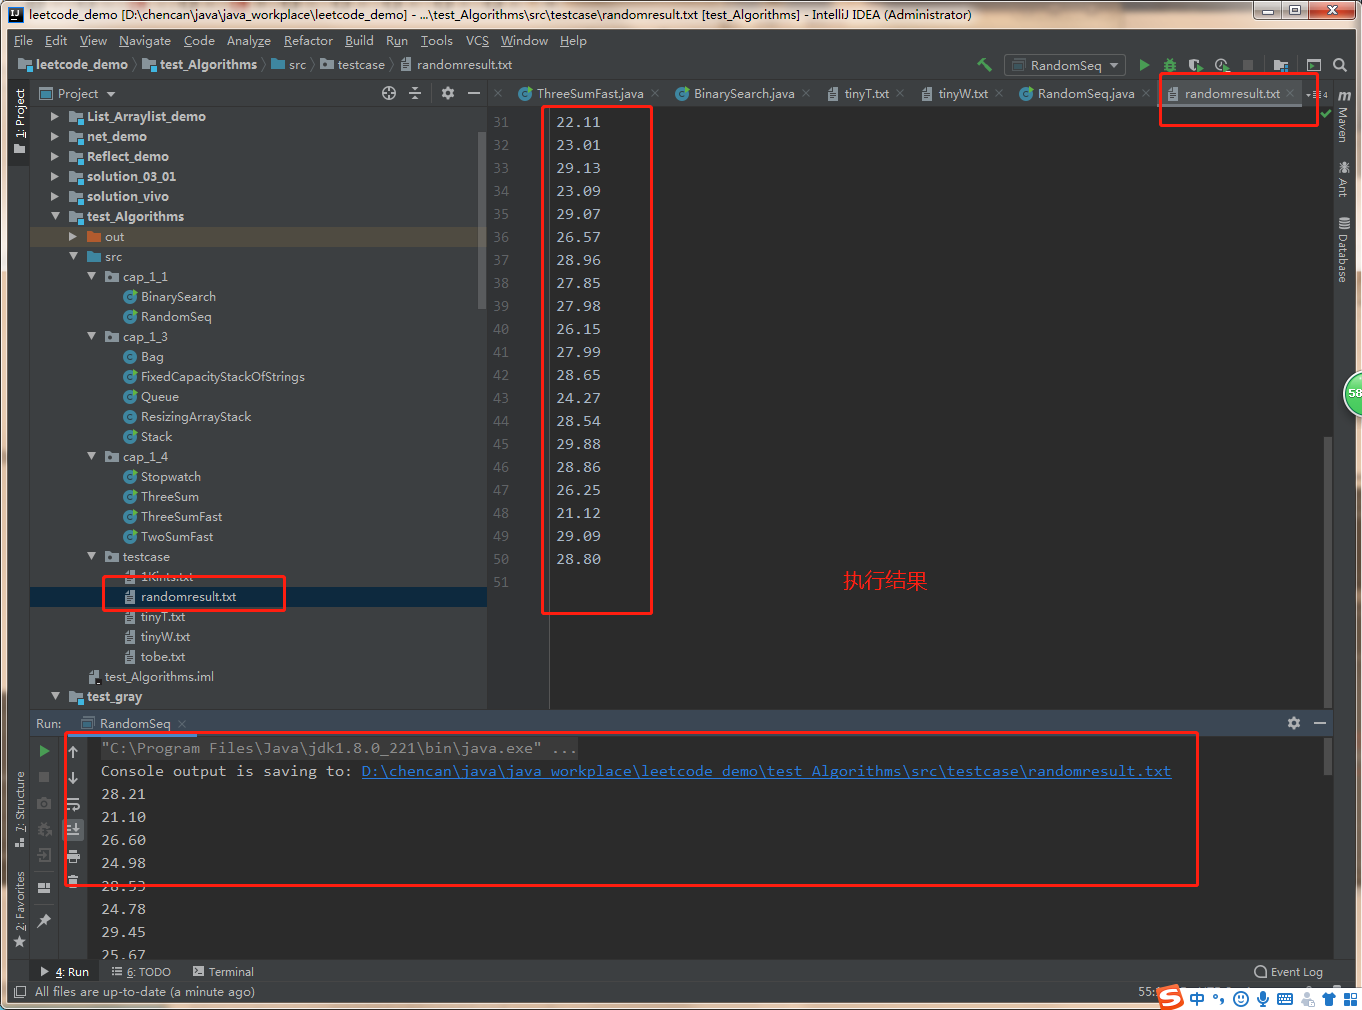1362x1010 pixels.
Task: Select randomresult.txt in the project tree
Action: [188, 597]
